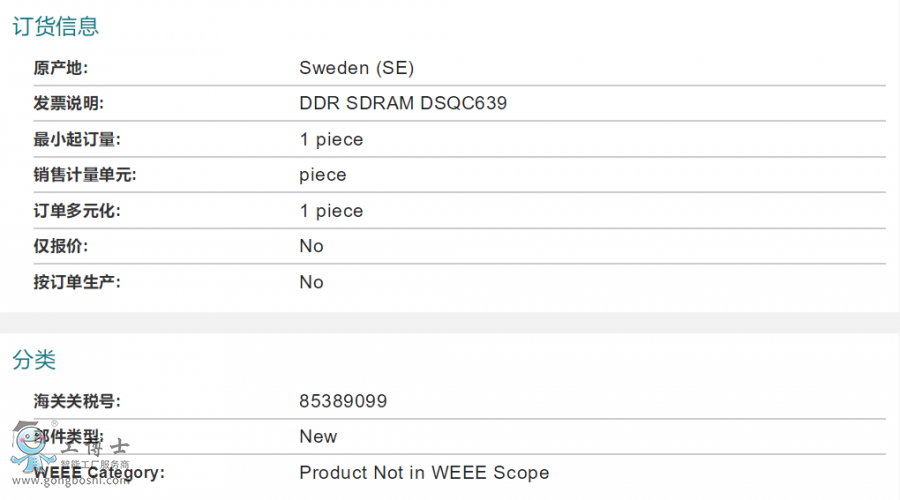Click the DDR SDRAM DSQC639 text
Screen dimensions: 900x500
[x=403, y=103]
